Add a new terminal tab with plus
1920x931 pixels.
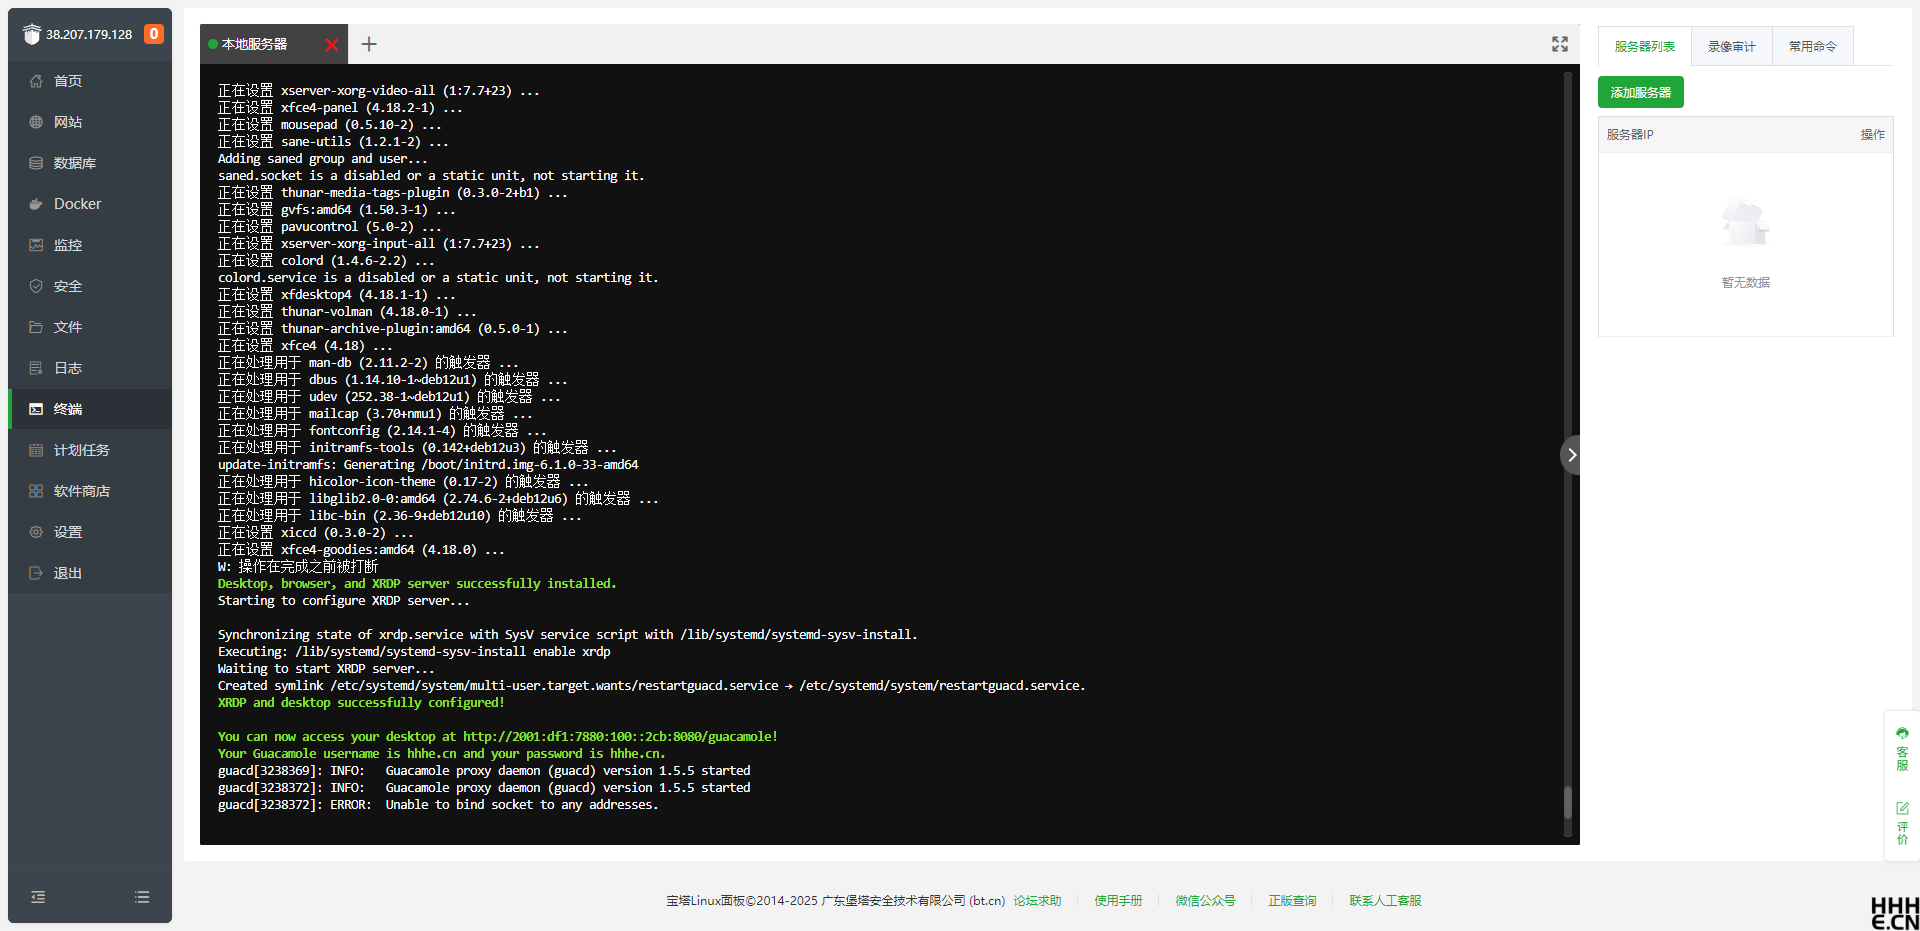pos(369,44)
